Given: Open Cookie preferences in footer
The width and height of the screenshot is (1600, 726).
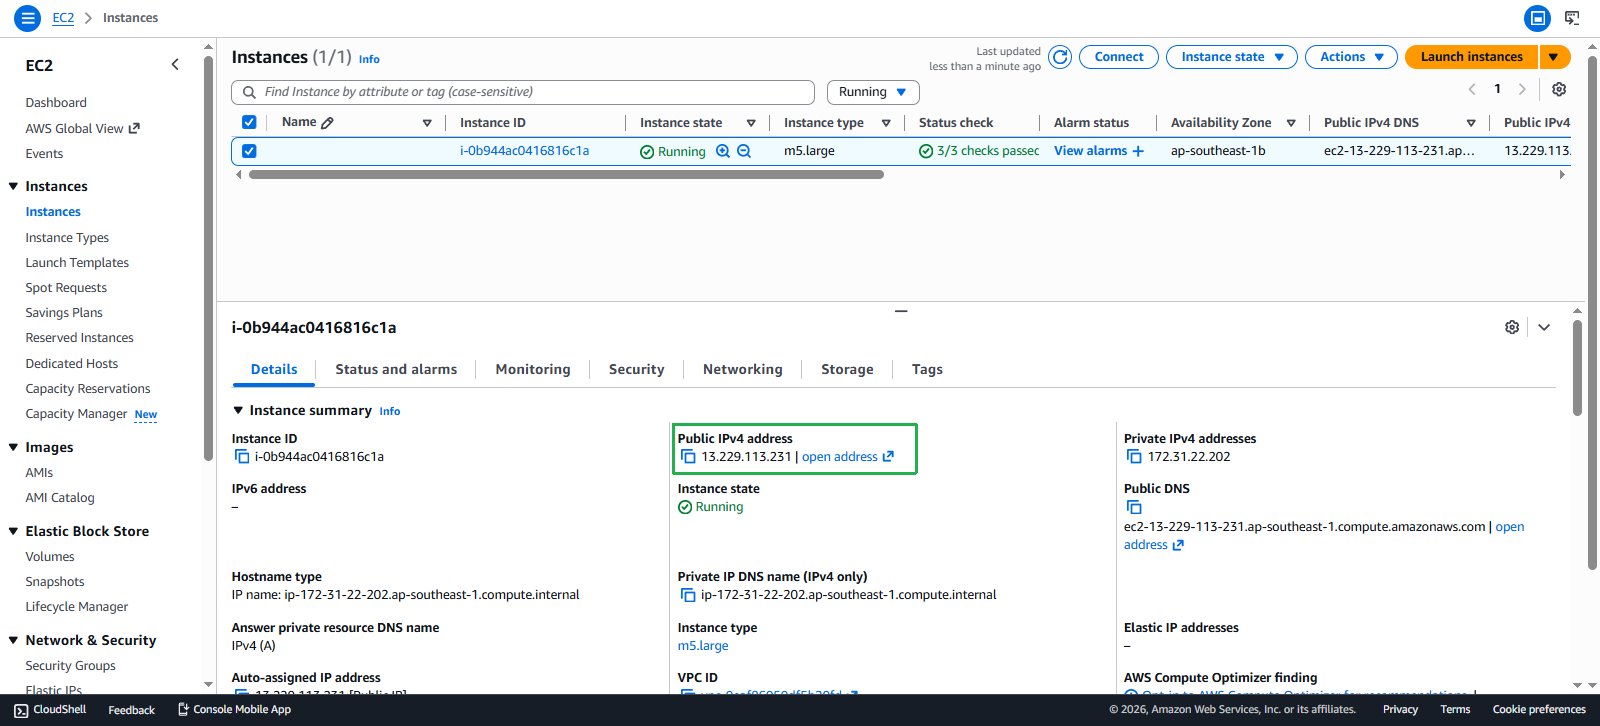Looking at the screenshot, I should pyautogui.click(x=1539, y=710).
